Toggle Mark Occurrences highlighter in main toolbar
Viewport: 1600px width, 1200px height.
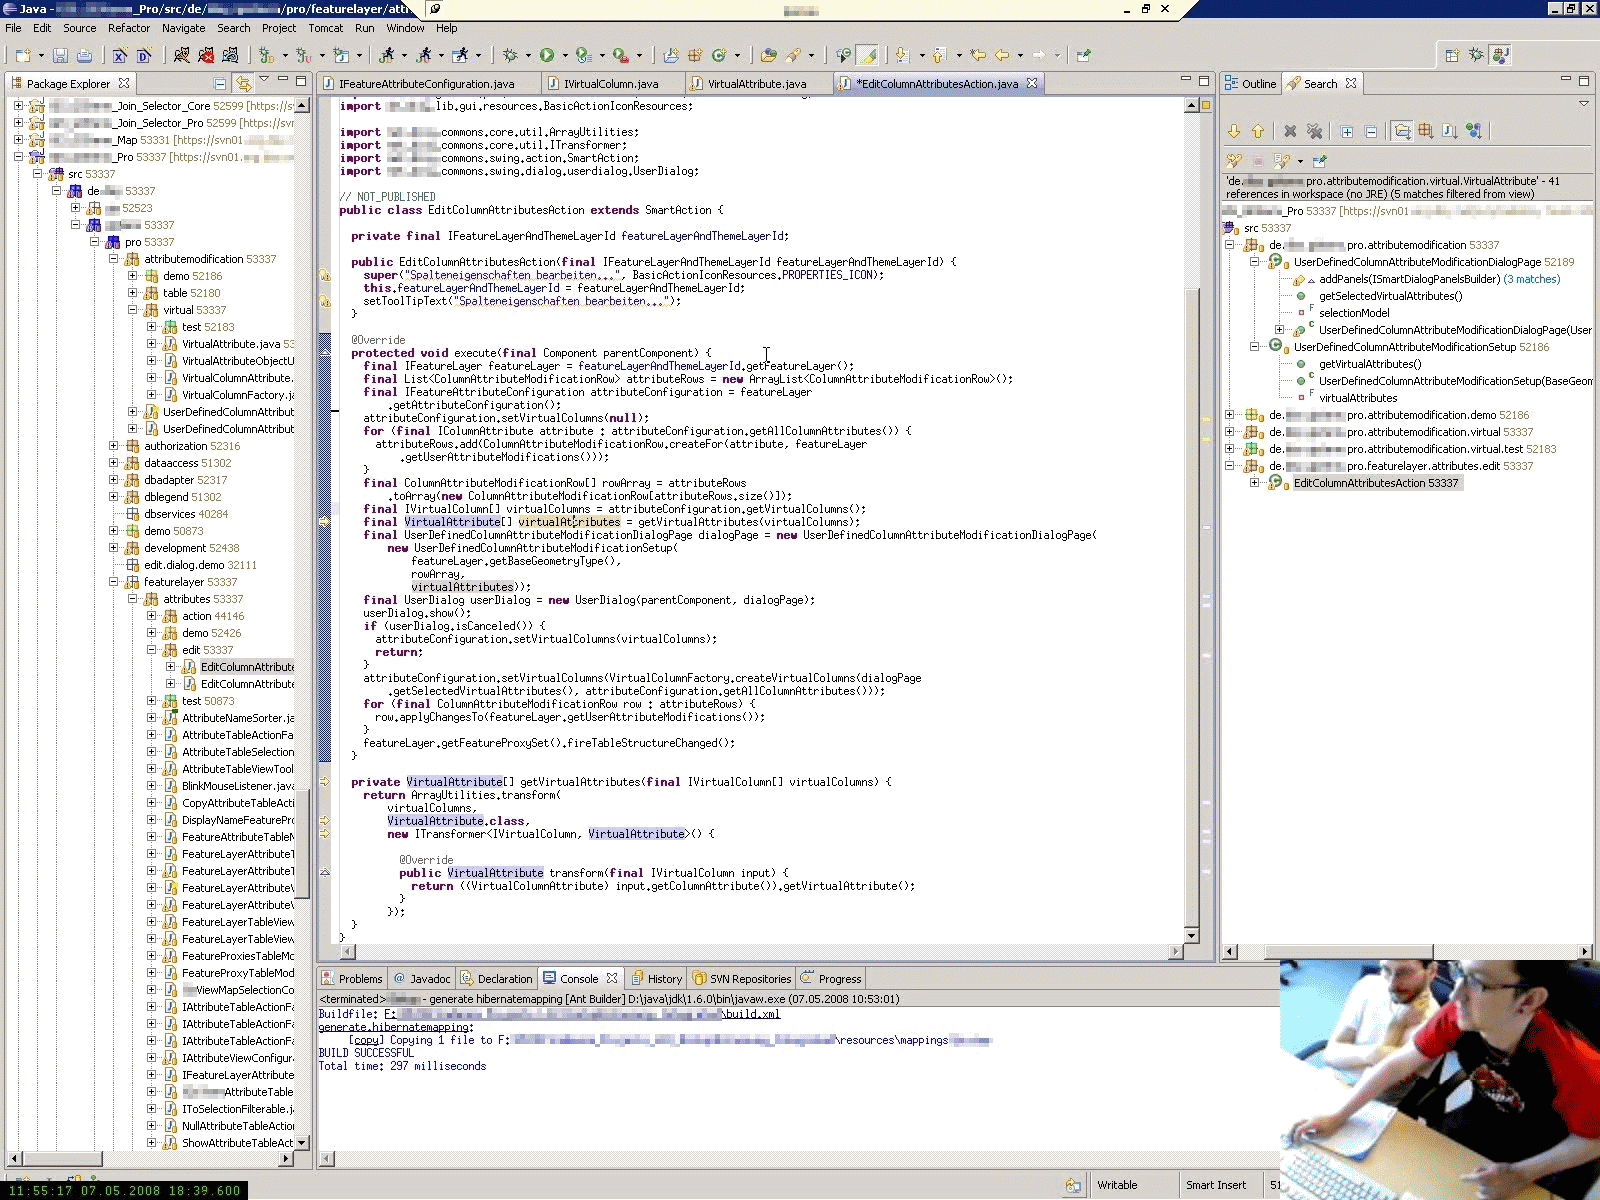click(867, 55)
